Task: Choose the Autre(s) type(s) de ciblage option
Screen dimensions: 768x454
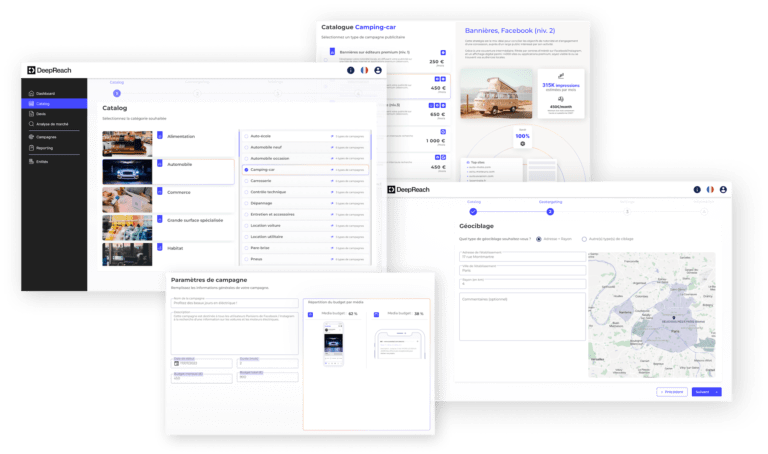Action: 585,239
